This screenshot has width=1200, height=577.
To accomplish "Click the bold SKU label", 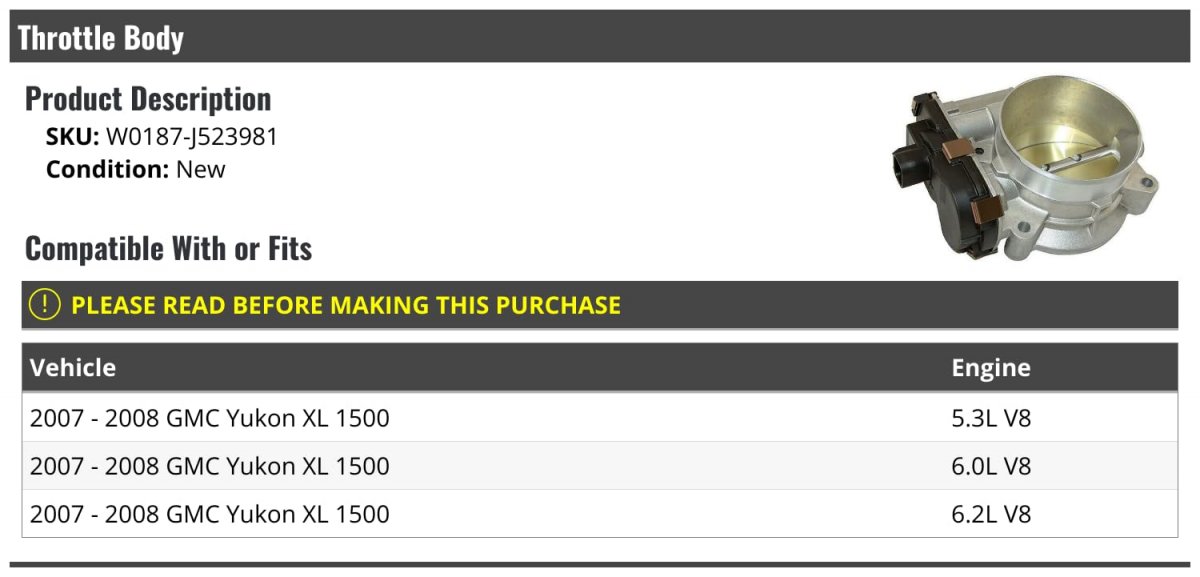I will [72, 137].
